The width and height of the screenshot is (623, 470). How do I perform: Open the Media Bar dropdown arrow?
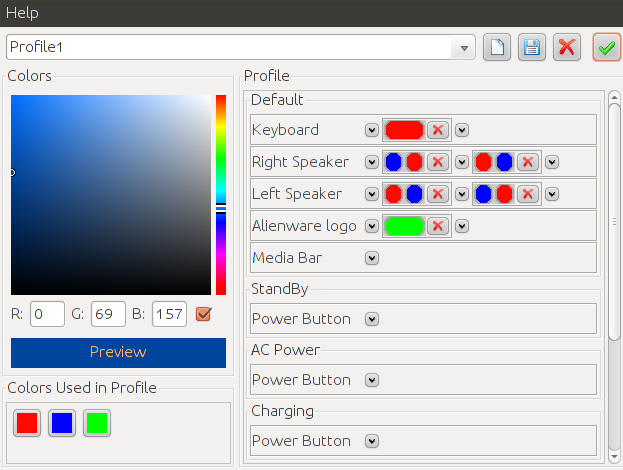[372, 258]
